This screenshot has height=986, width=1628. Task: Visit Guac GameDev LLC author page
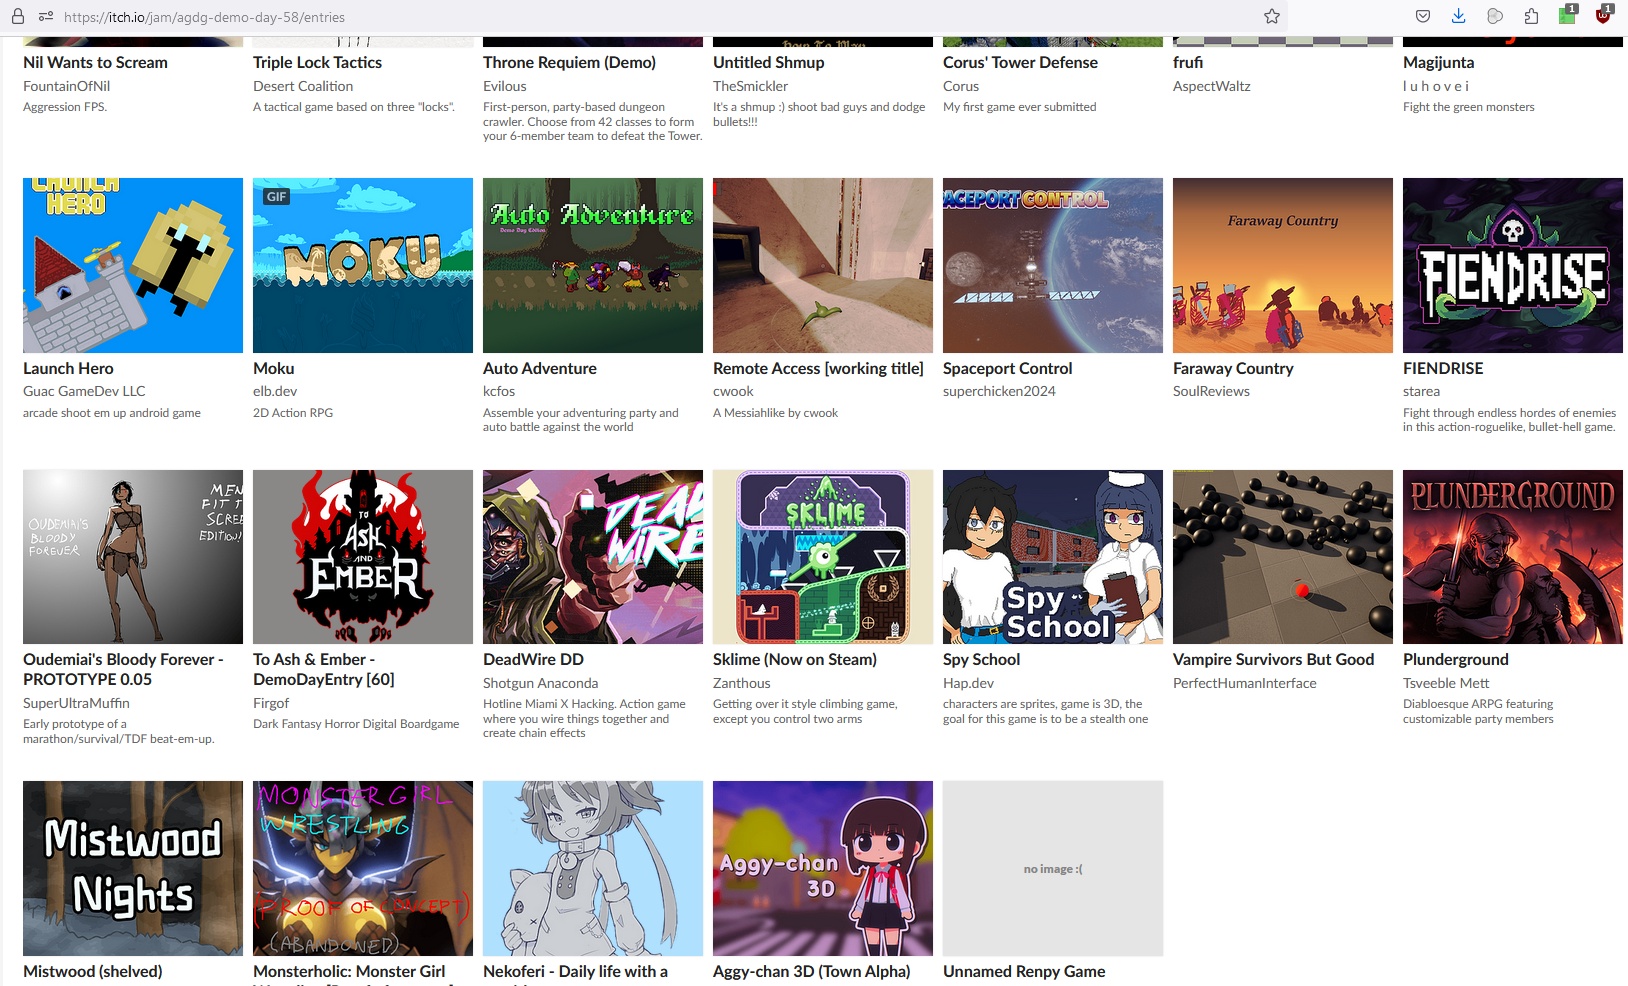point(84,391)
